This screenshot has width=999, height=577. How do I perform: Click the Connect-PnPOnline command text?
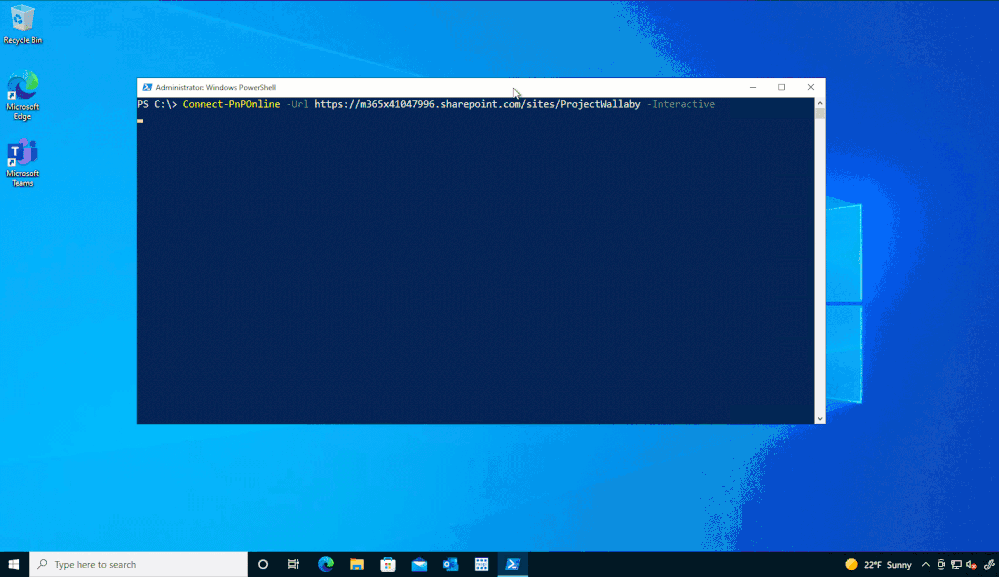tap(231, 104)
